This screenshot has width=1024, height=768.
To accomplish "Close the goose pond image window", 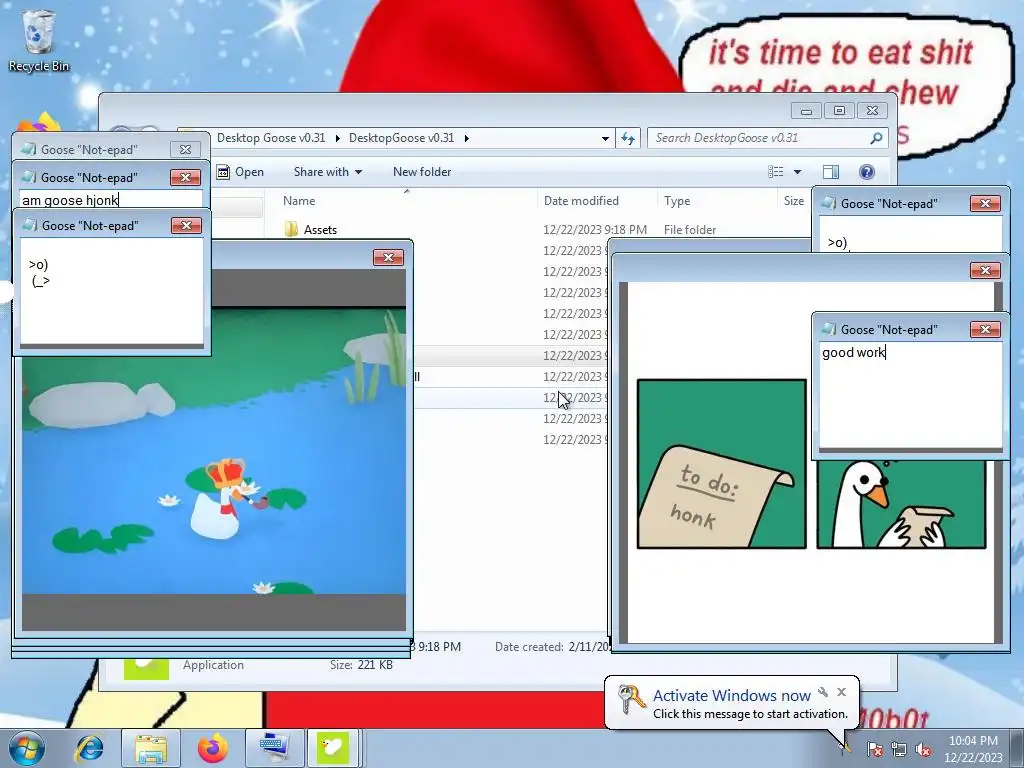I will click(388, 257).
